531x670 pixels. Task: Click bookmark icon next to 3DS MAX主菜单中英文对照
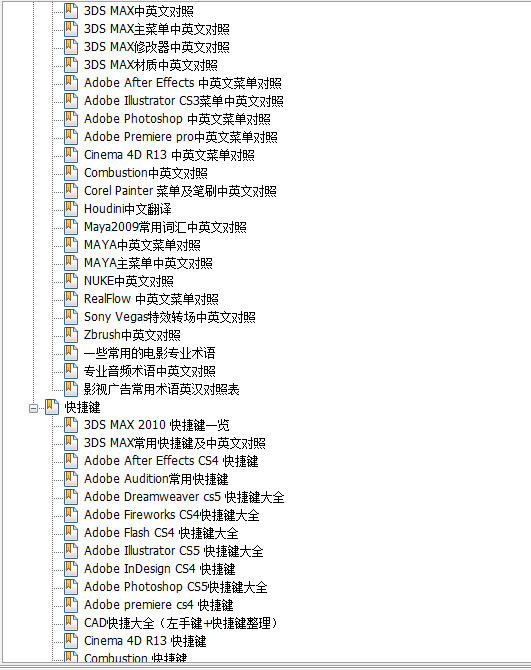point(71,29)
